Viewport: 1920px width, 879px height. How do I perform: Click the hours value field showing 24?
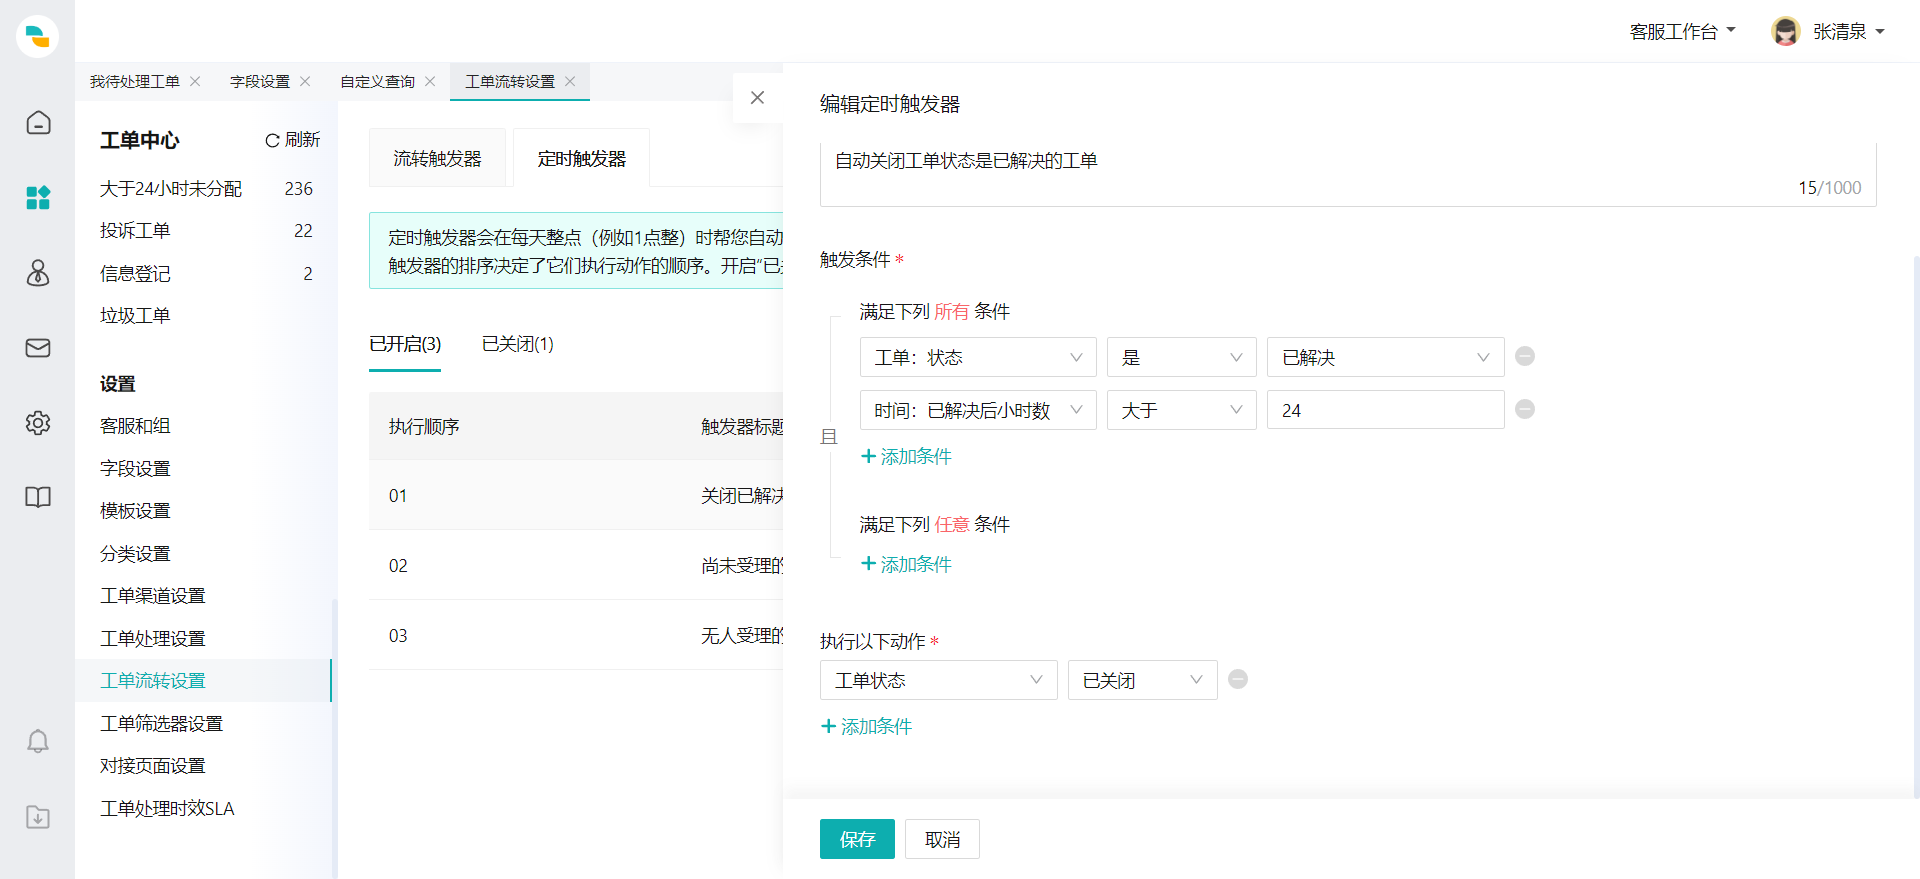(1385, 410)
